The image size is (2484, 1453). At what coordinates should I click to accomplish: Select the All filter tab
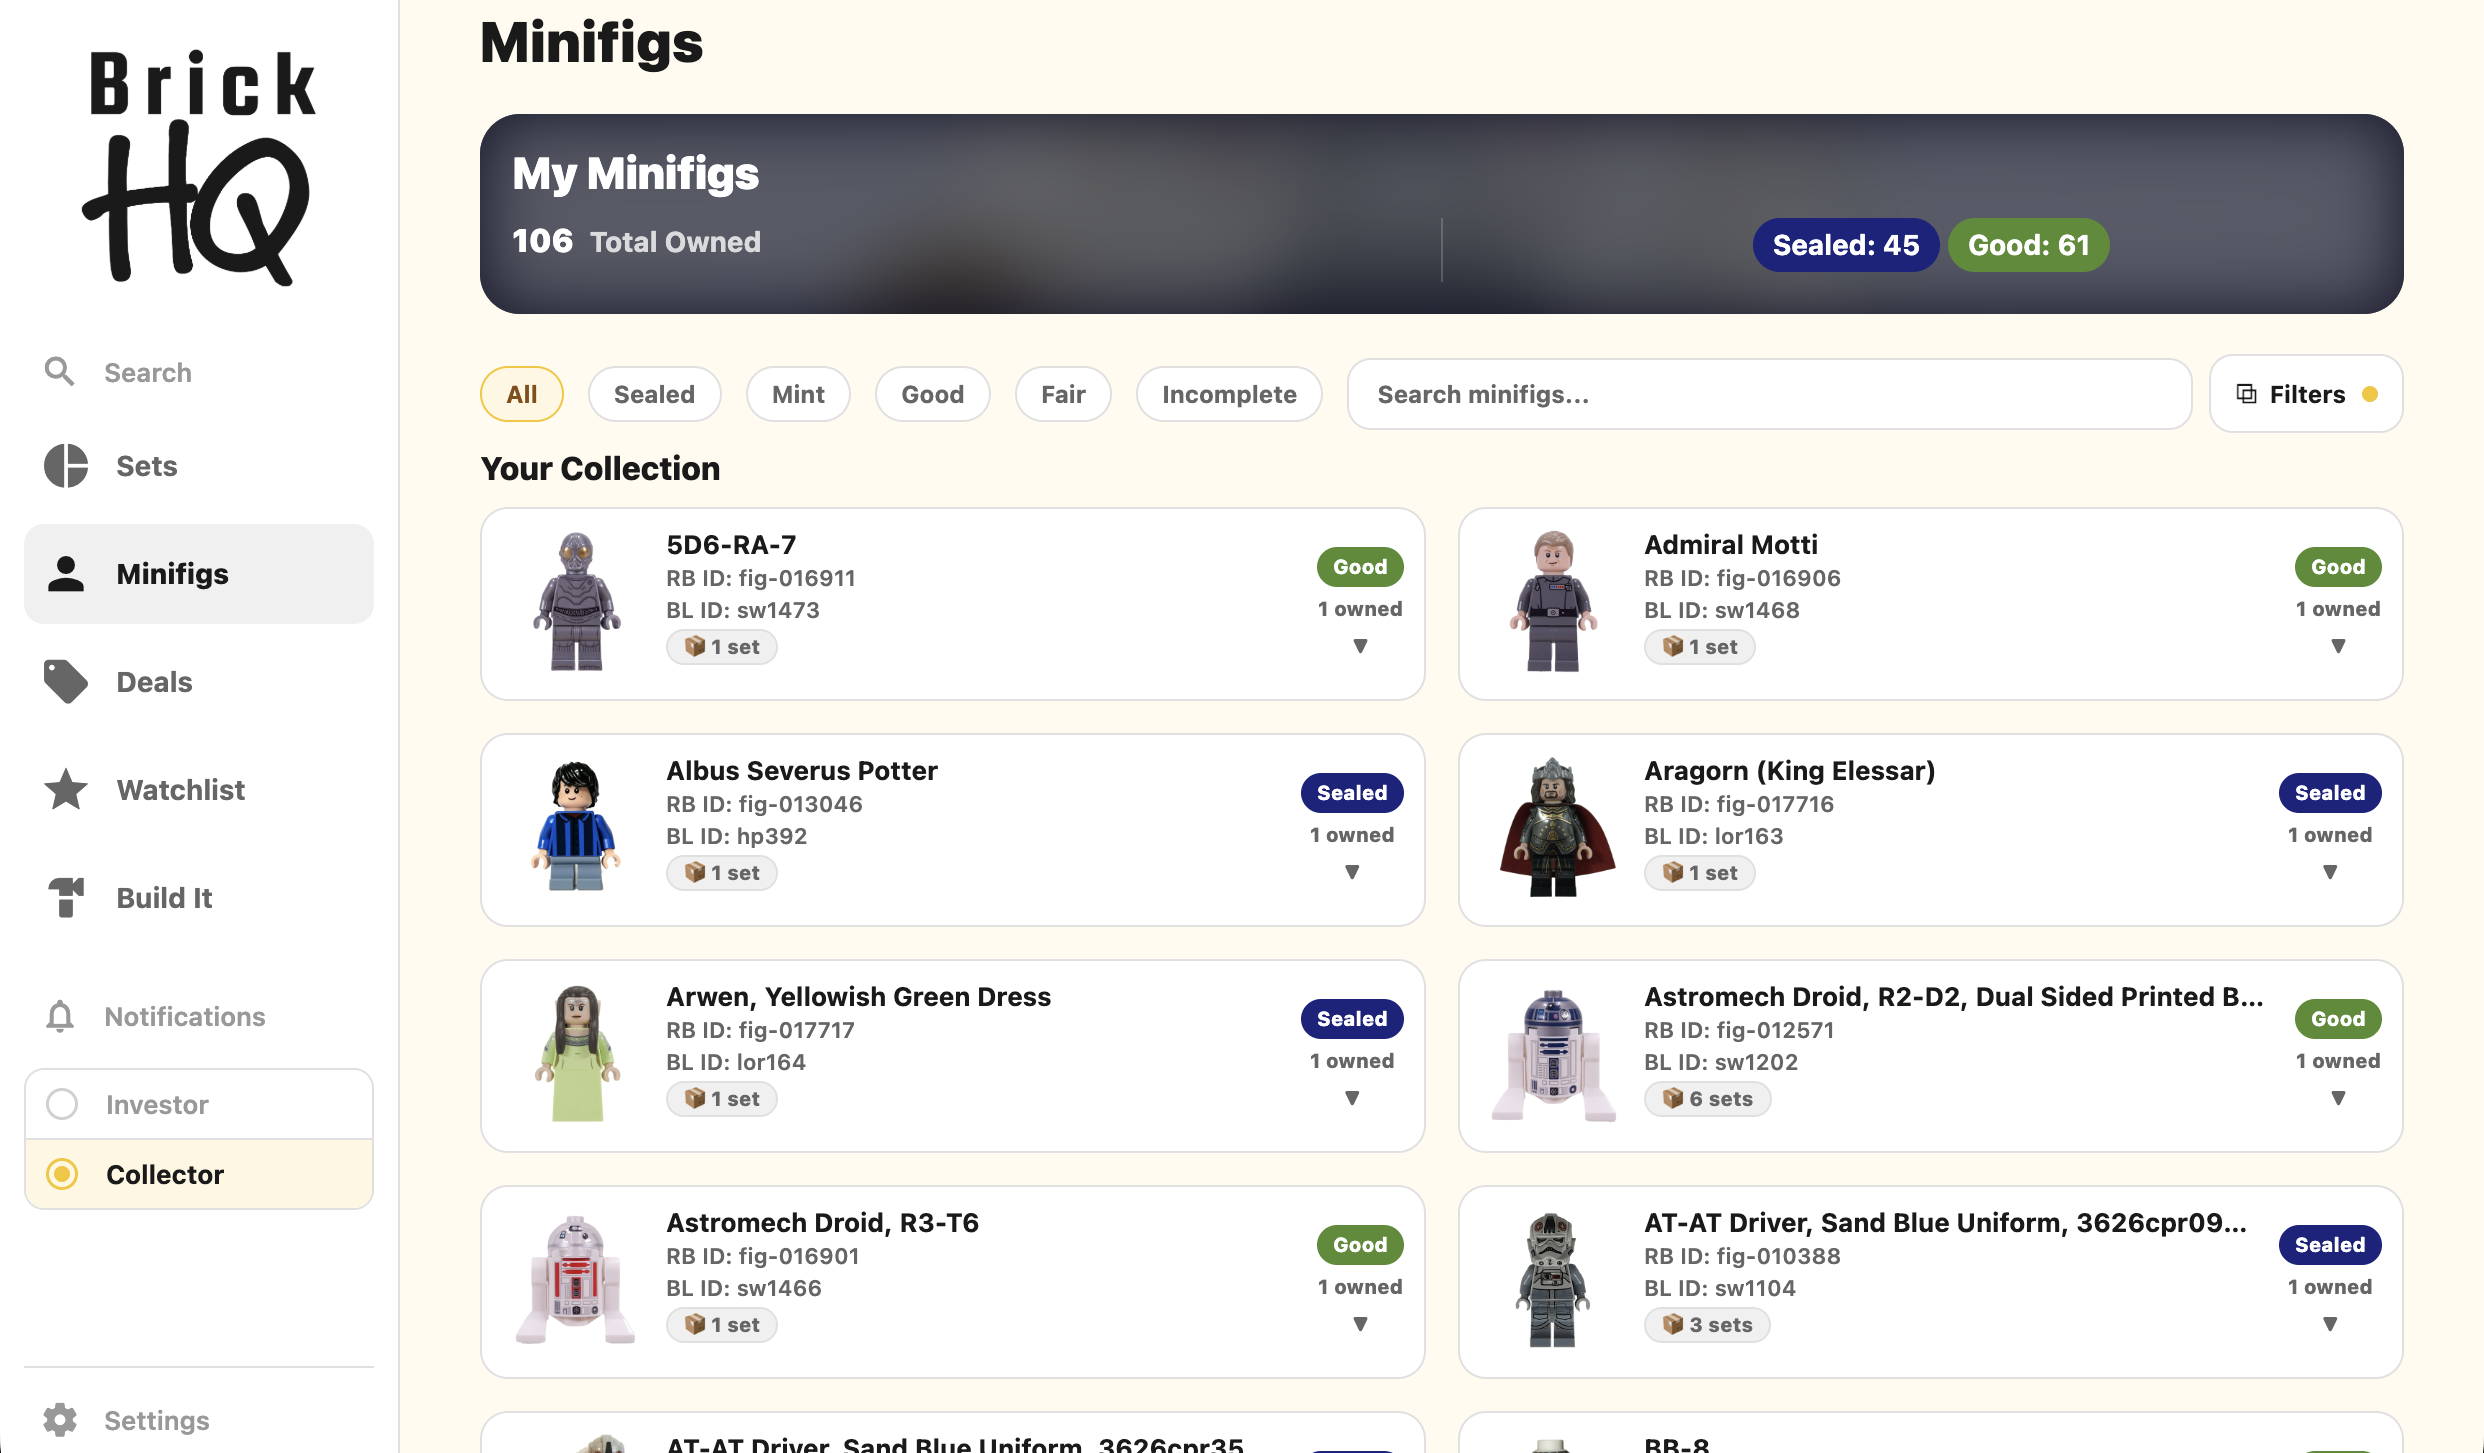pos(522,394)
